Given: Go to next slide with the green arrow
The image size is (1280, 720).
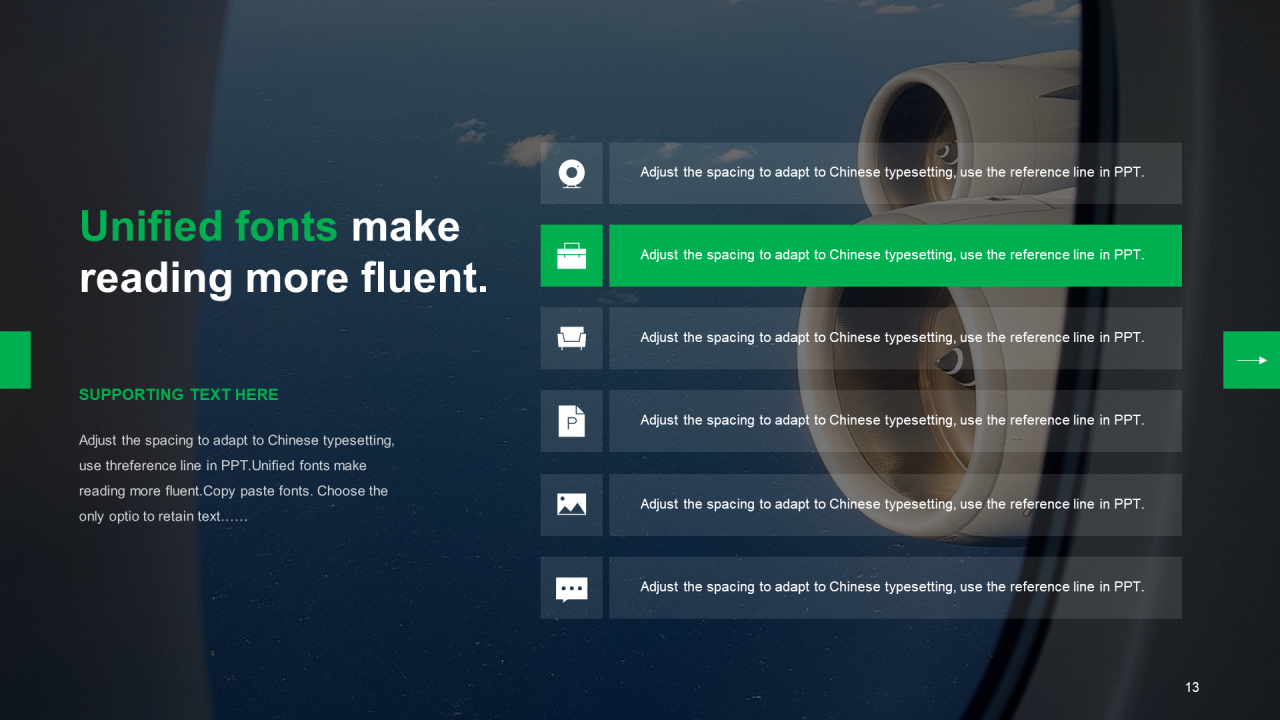Looking at the screenshot, I should pyautogui.click(x=1251, y=360).
